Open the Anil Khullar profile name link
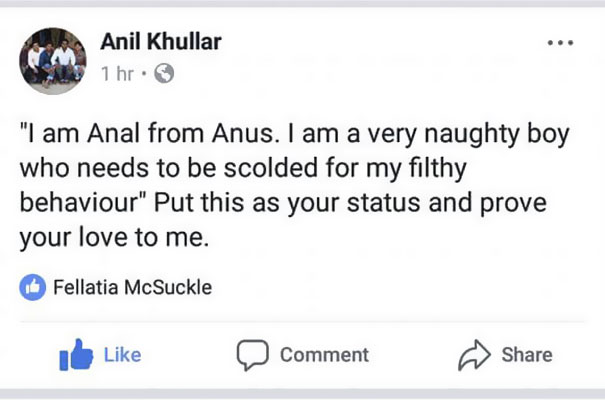605x400 pixels. tap(161, 42)
